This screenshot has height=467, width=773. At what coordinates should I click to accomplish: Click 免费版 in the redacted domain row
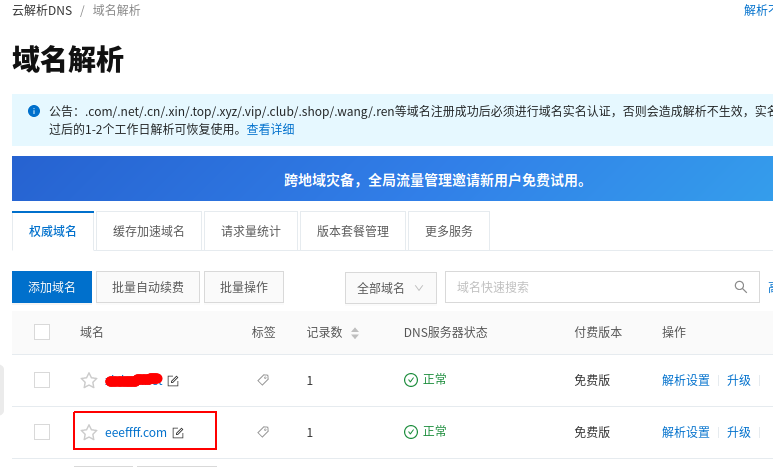coord(592,380)
